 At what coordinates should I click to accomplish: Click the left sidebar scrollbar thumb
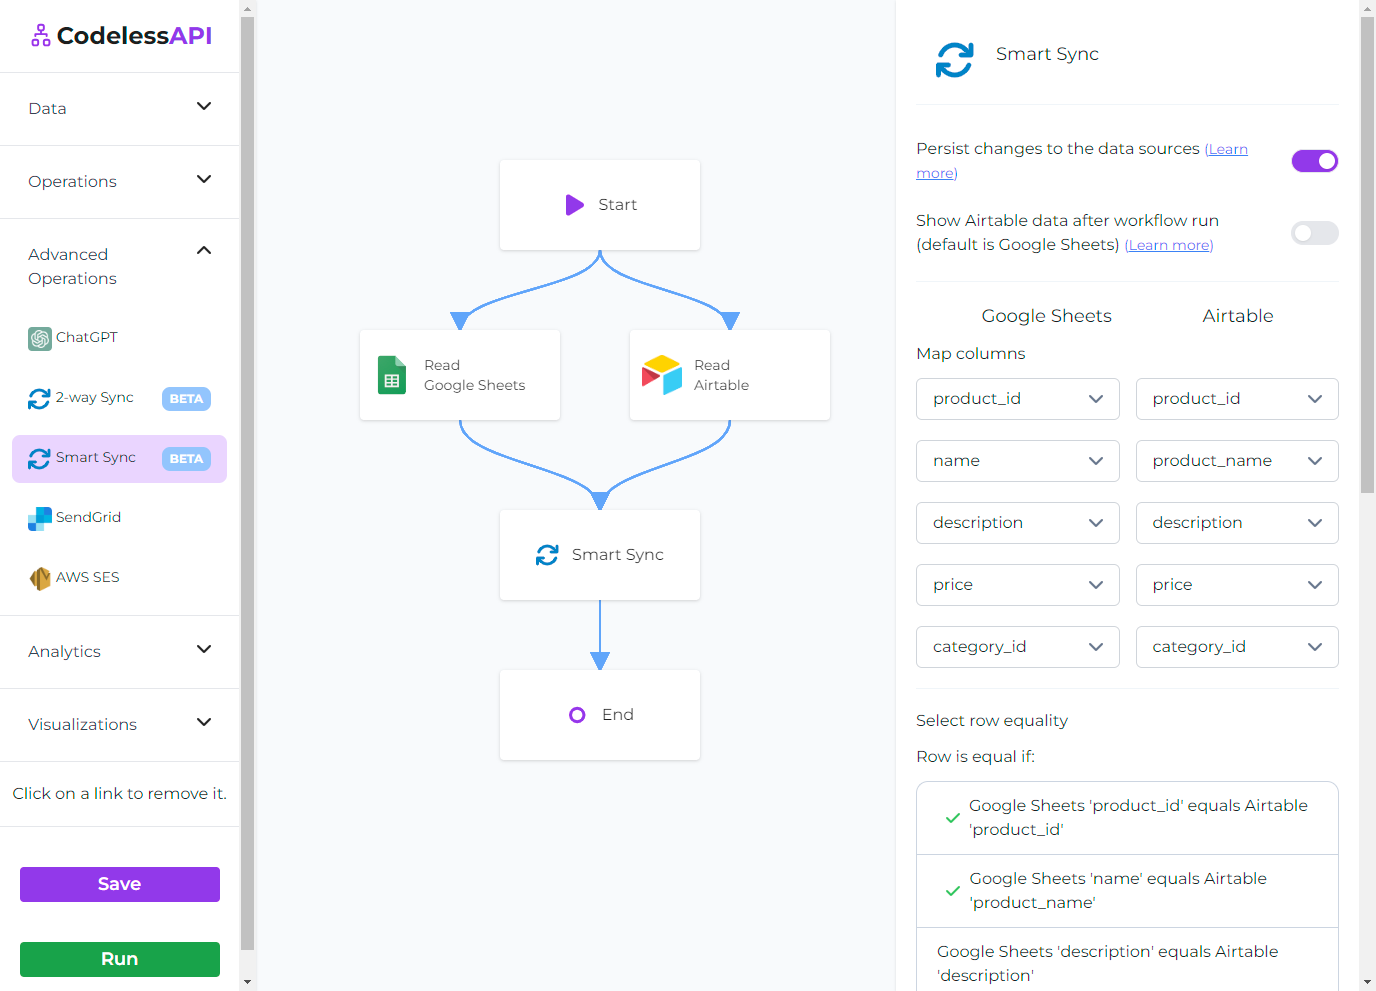tap(248, 483)
